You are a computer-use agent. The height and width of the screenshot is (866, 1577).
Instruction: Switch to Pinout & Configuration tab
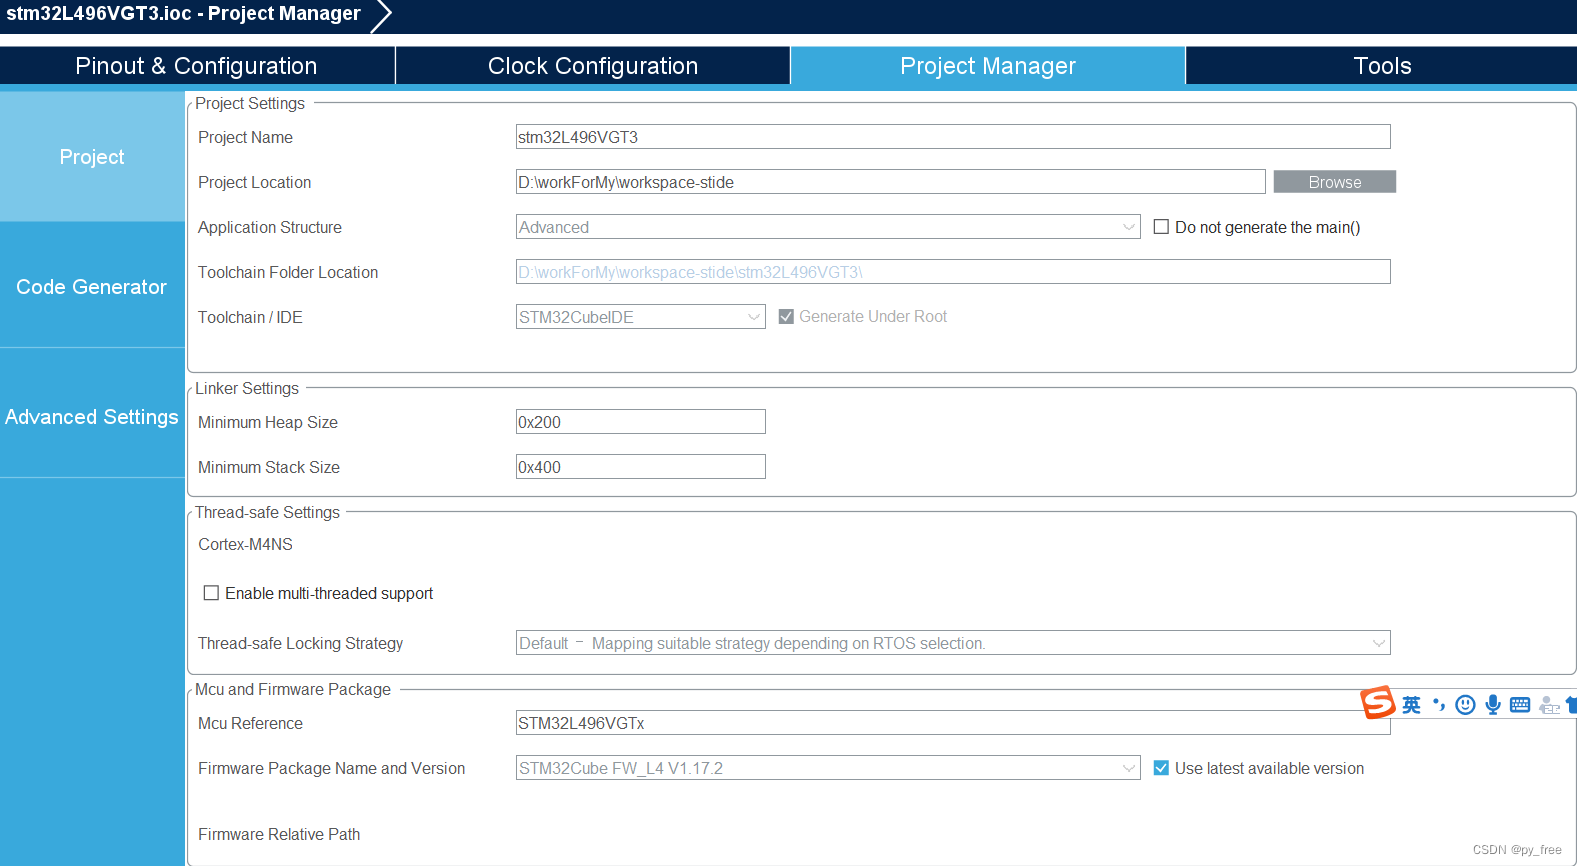(x=197, y=66)
